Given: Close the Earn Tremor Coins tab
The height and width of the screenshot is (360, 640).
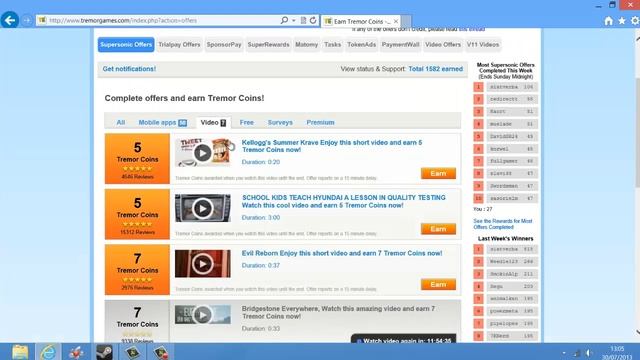Looking at the screenshot, I should coord(396,21).
